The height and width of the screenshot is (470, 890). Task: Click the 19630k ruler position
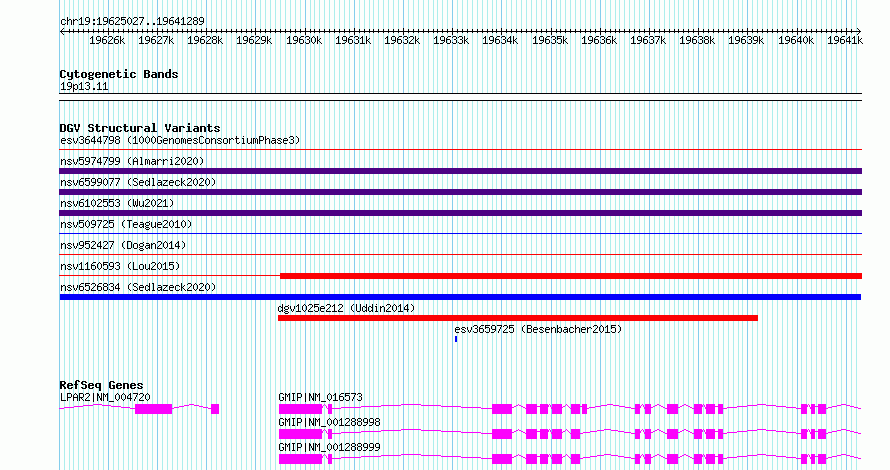[x=304, y=40]
